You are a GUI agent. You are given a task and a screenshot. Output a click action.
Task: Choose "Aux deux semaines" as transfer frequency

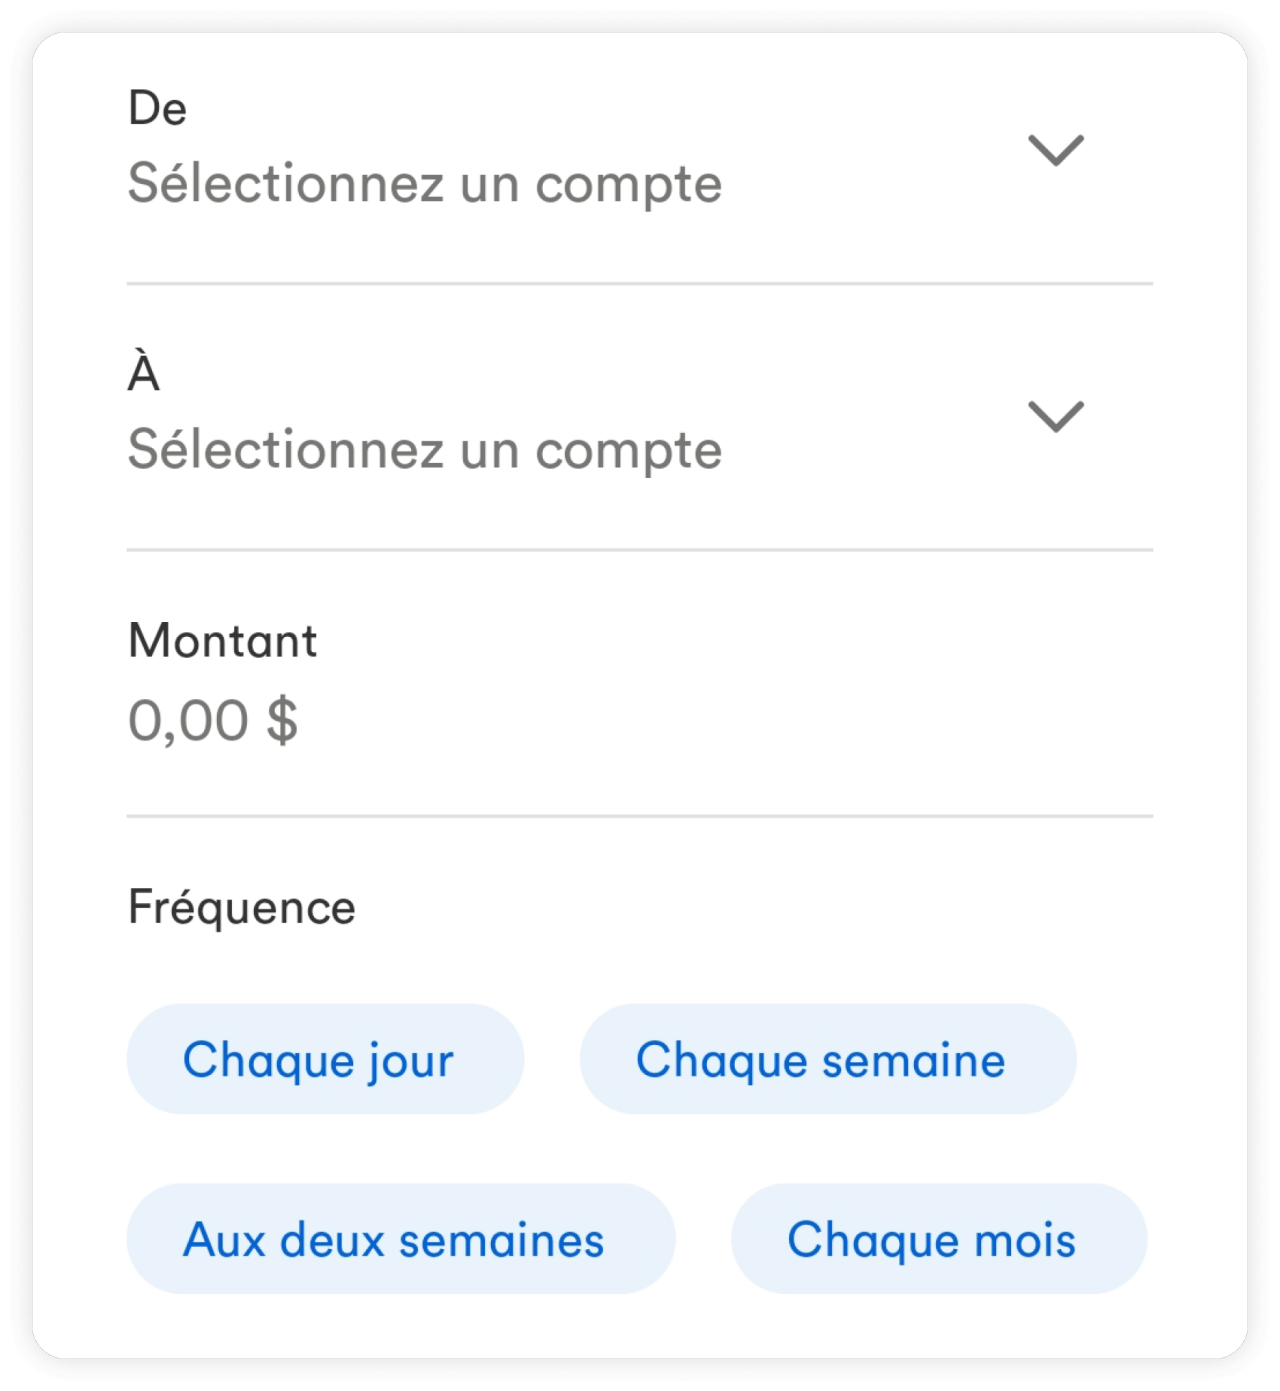coord(400,1240)
